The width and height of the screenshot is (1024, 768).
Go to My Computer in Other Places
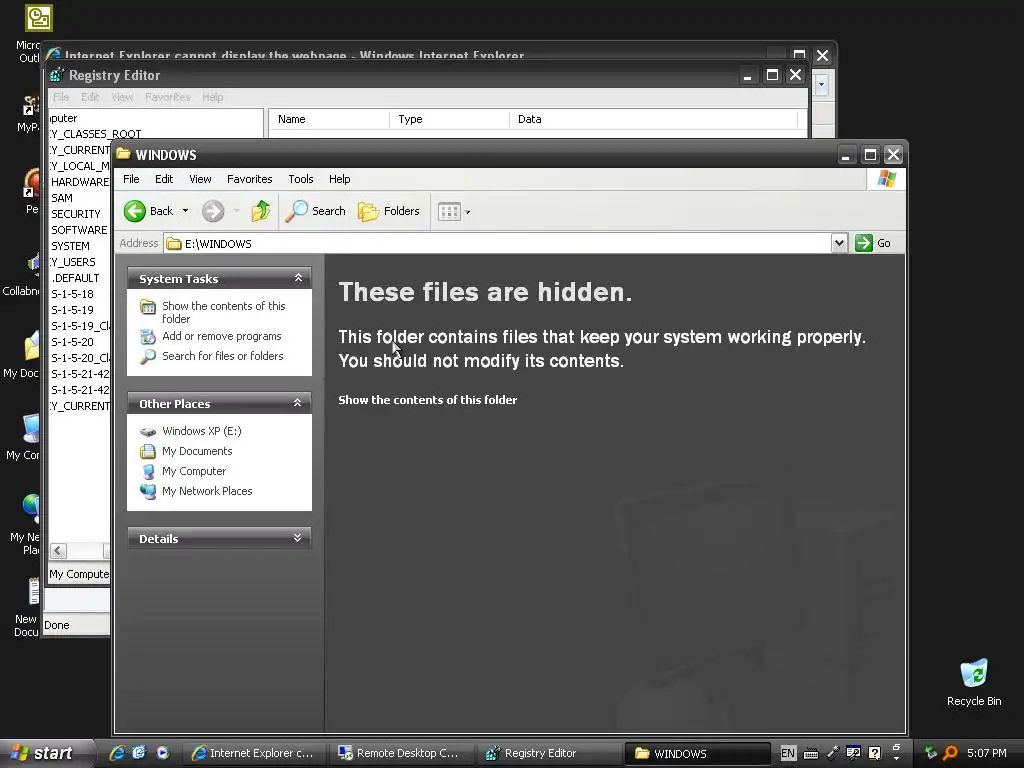click(194, 471)
